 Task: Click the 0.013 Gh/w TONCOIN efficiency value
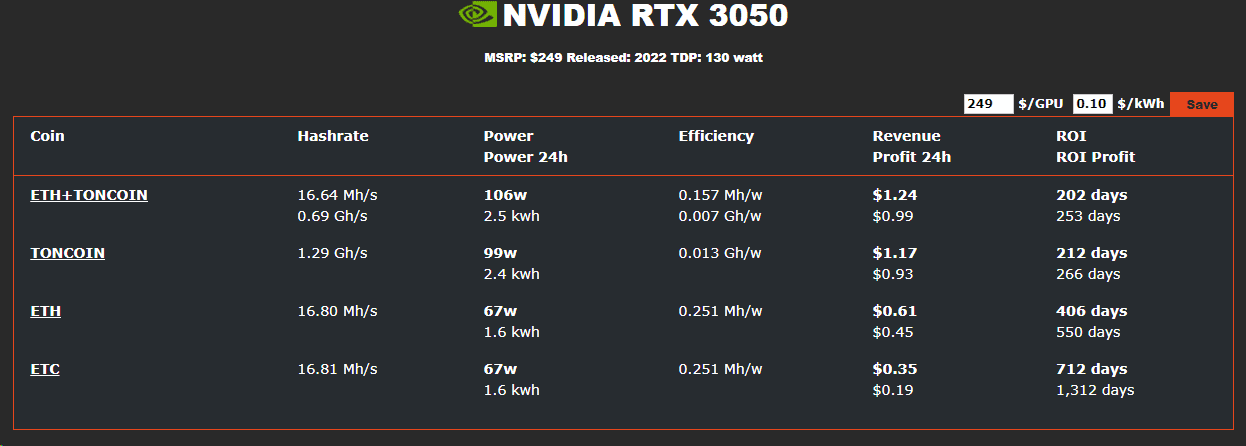click(720, 253)
